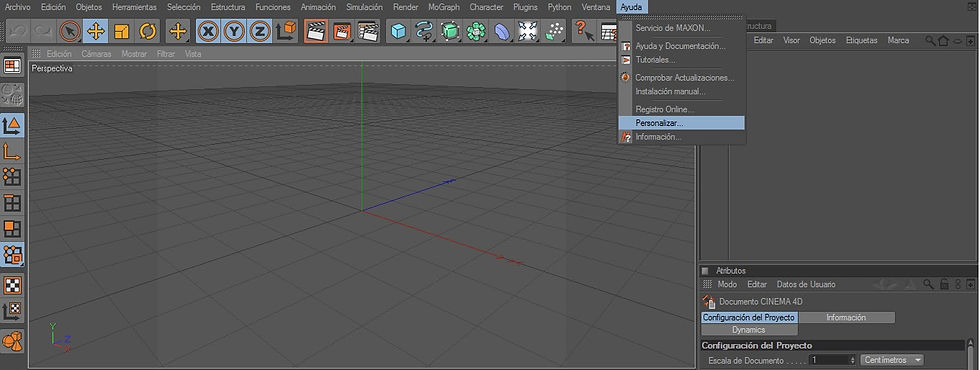Activate the Scale tool
Viewport: 980px width, 370px height.
[x=121, y=31]
